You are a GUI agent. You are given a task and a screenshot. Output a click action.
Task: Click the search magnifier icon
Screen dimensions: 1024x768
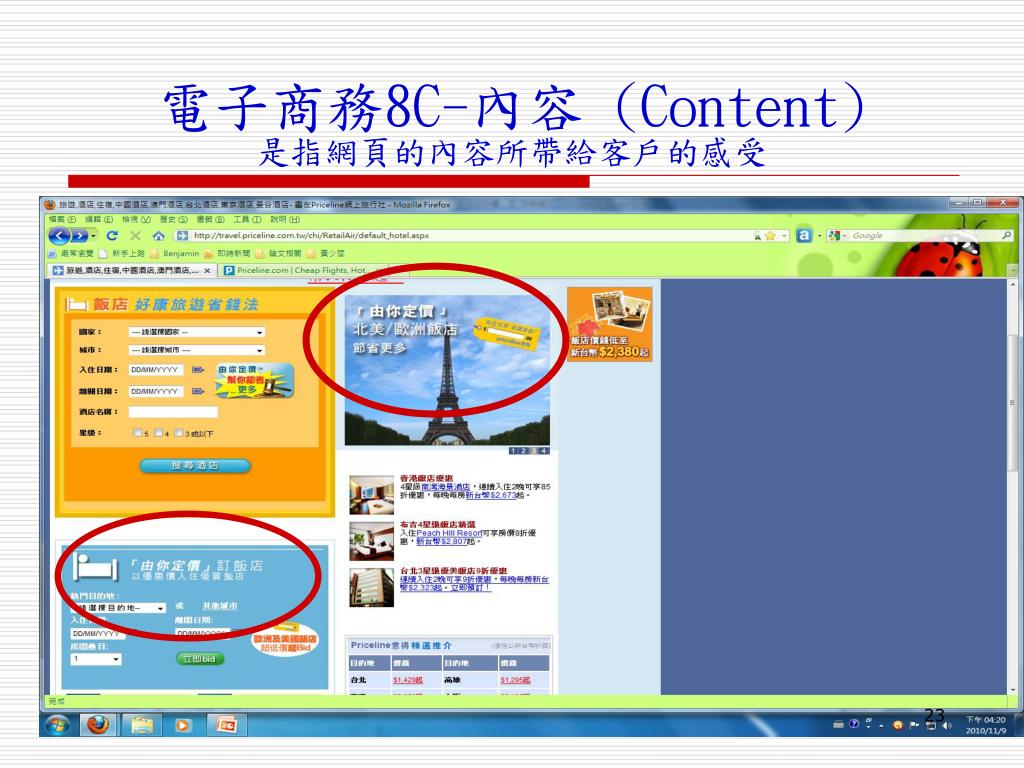[1006, 235]
